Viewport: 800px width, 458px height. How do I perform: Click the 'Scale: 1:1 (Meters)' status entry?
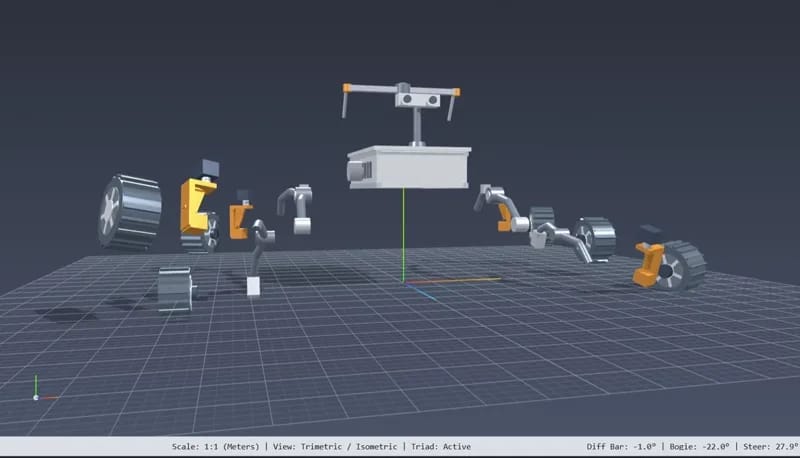[215, 447]
